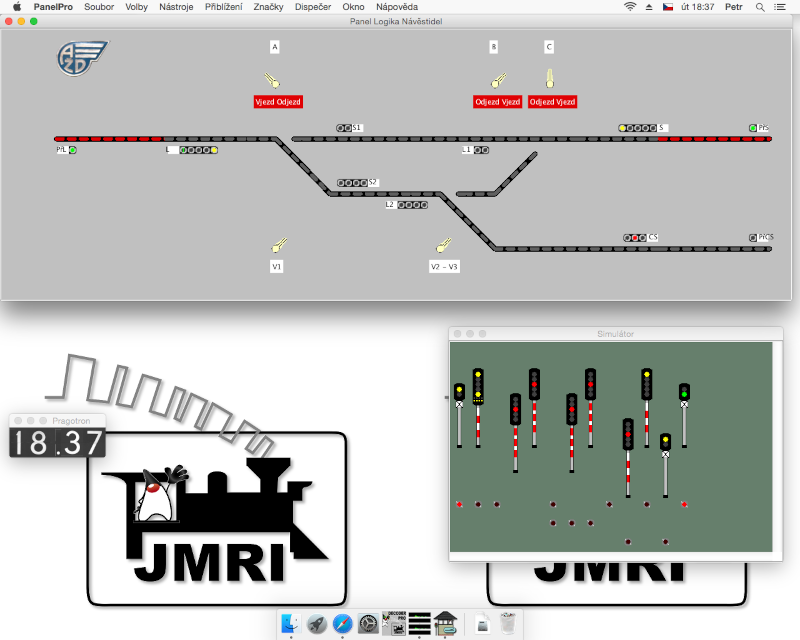Click the AŽD winged logo icon
The width and height of the screenshot is (800, 640).
[82, 57]
